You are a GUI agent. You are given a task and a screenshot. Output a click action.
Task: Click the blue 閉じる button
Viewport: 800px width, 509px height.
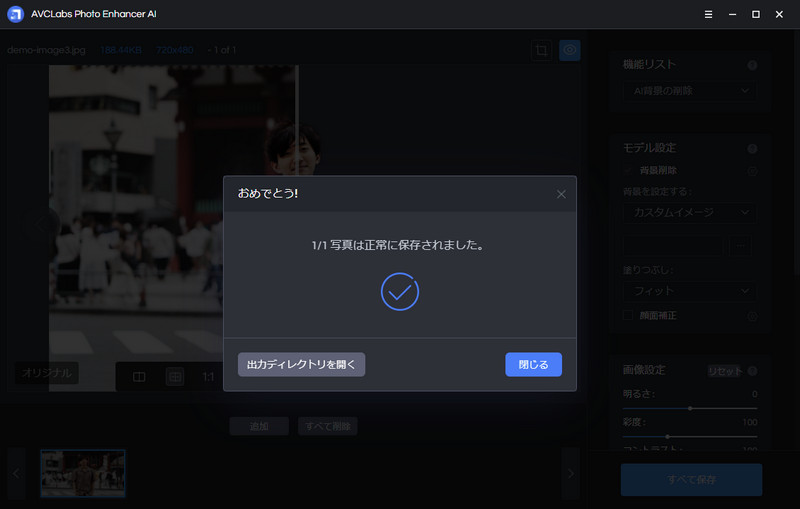[x=533, y=365]
